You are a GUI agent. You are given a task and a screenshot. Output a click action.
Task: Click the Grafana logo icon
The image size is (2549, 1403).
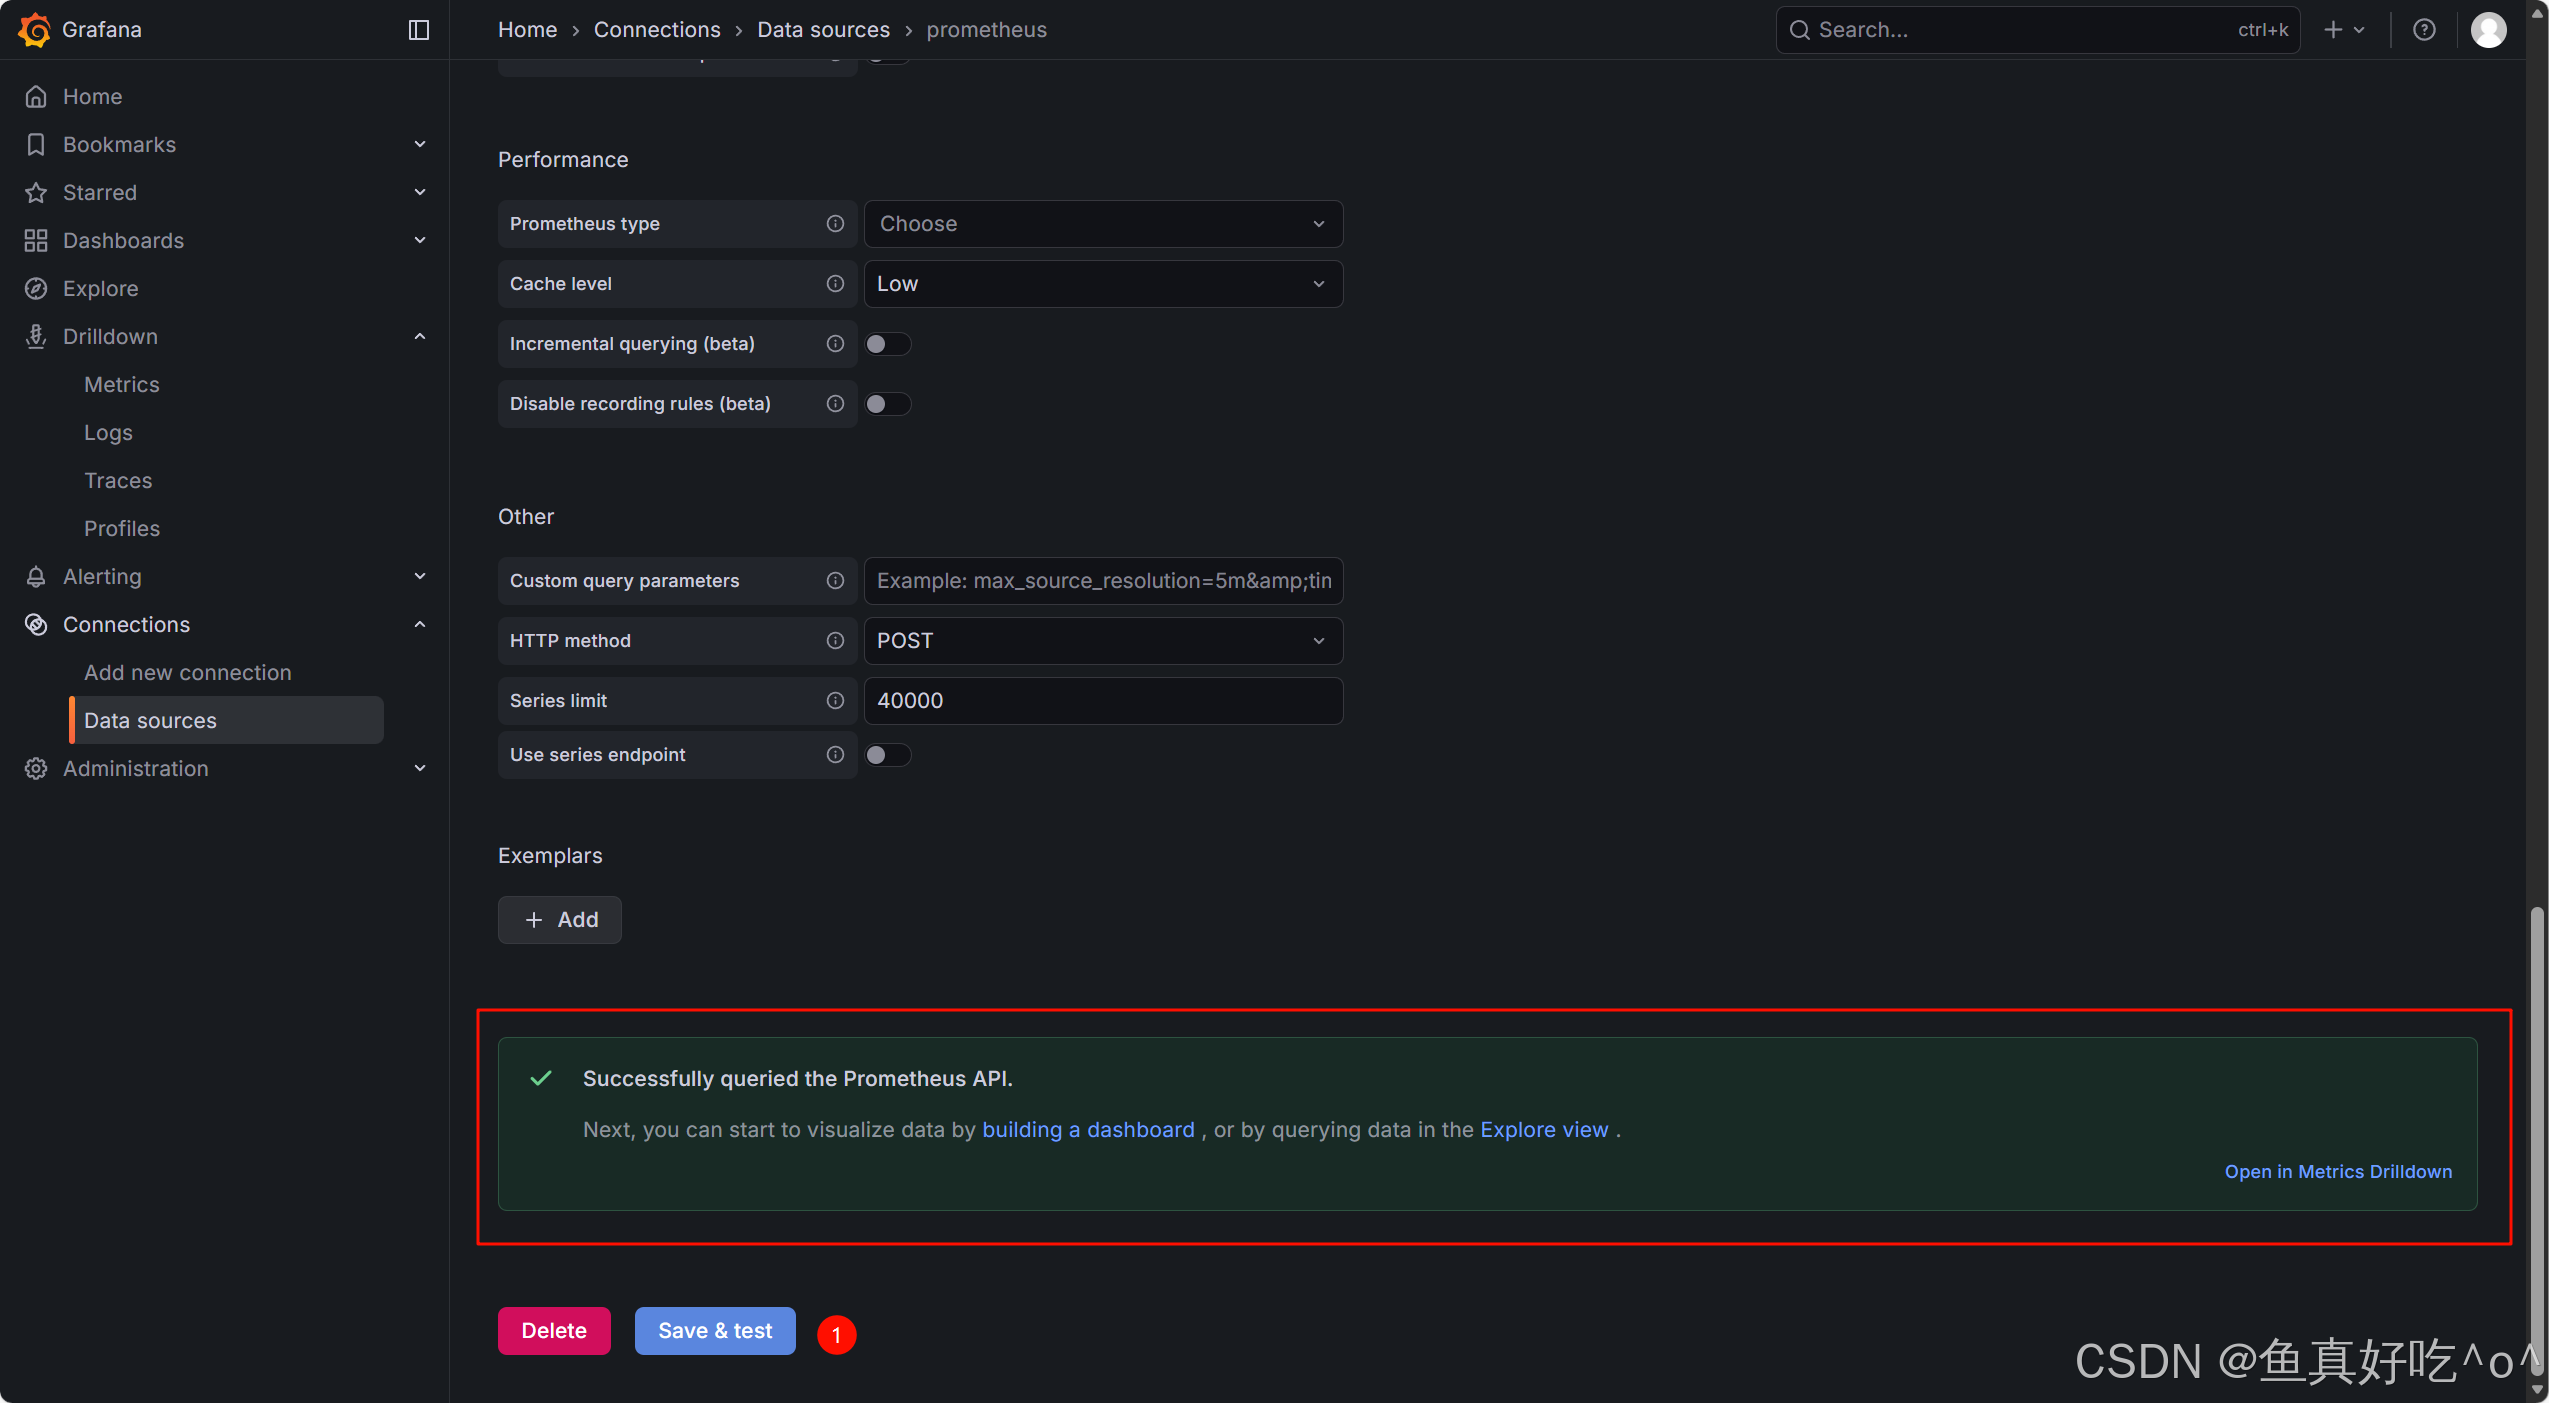(34, 29)
